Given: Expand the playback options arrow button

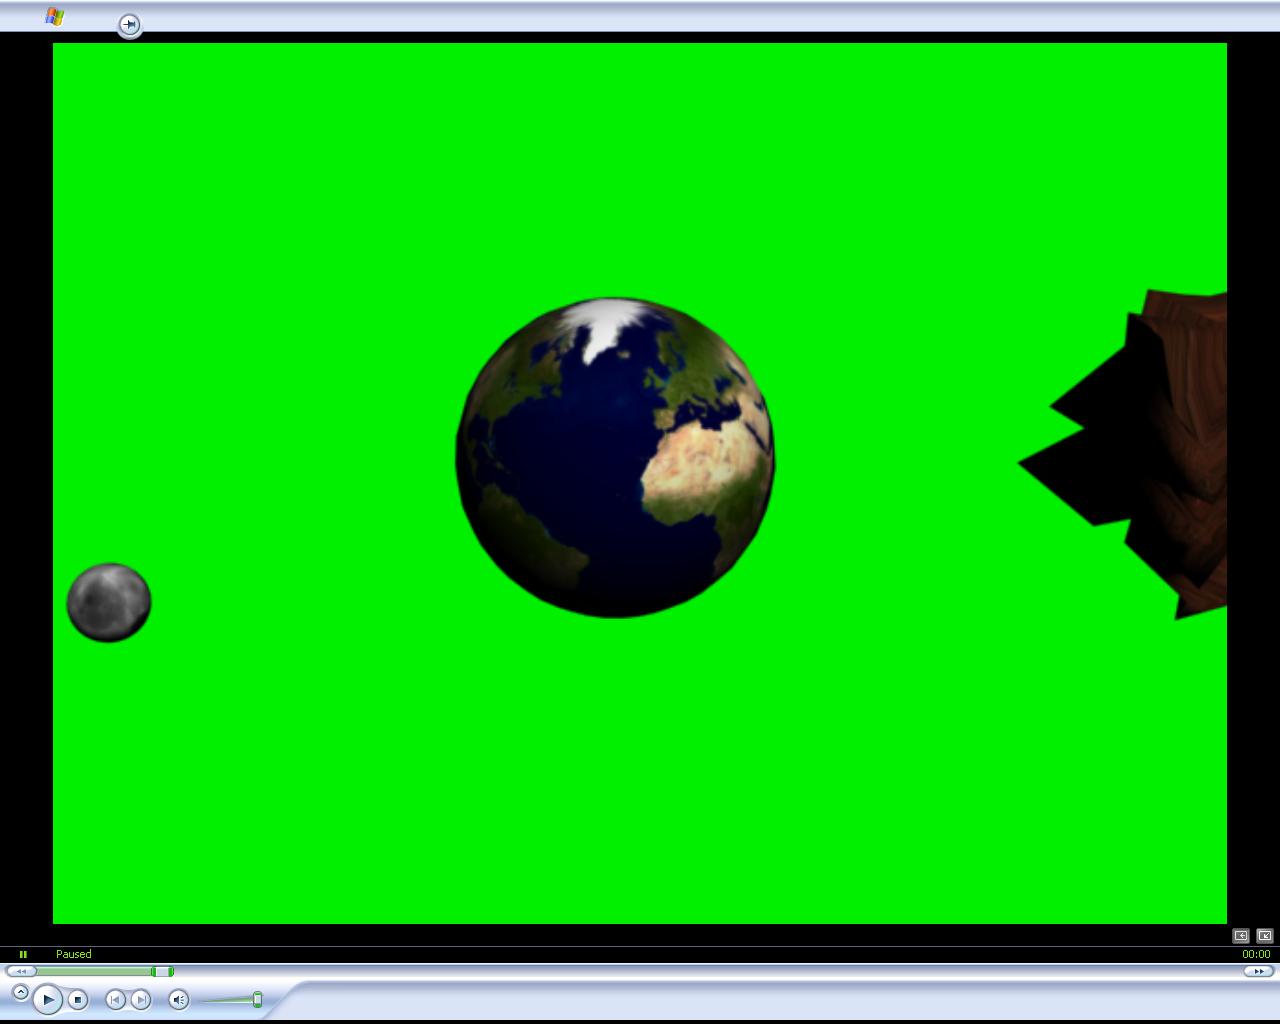Looking at the screenshot, I should pos(20,992).
